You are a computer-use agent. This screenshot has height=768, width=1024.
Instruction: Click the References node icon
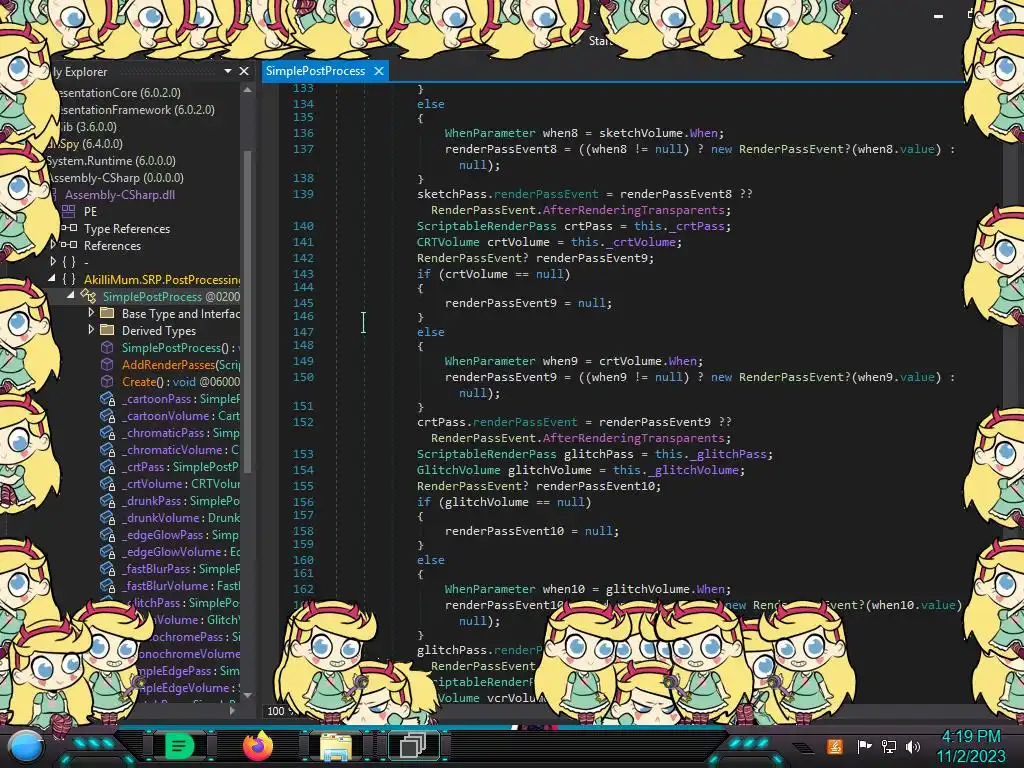[69, 246]
